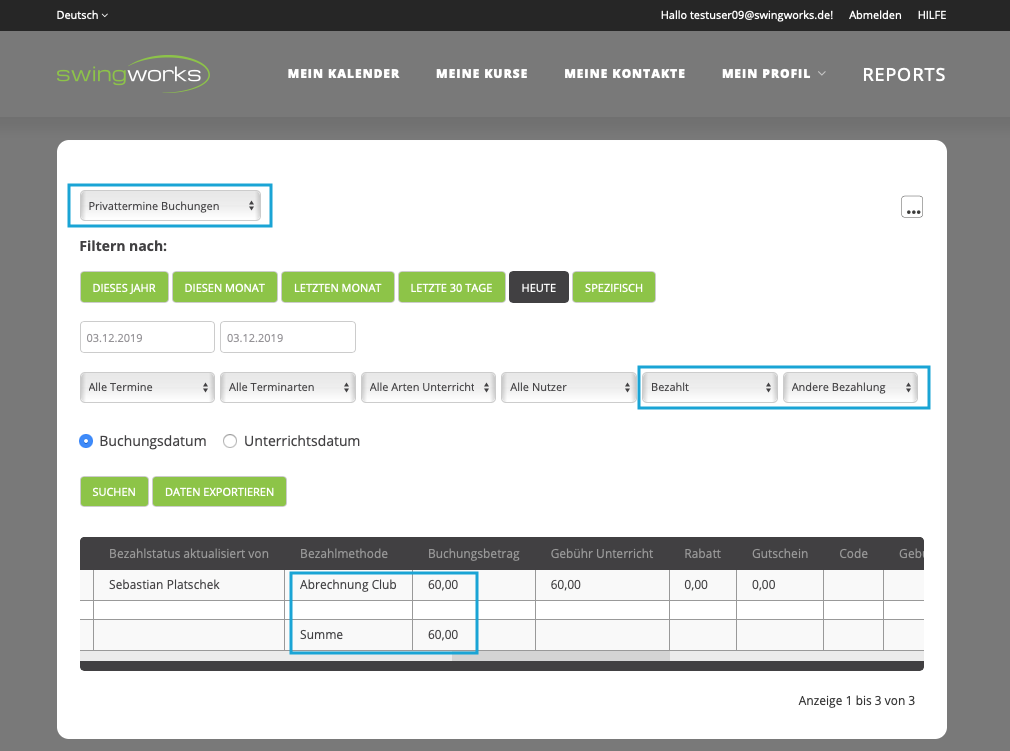Click the swingworks logo
The height and width of the screenshot is (751, 1010).
pos(133,74)
